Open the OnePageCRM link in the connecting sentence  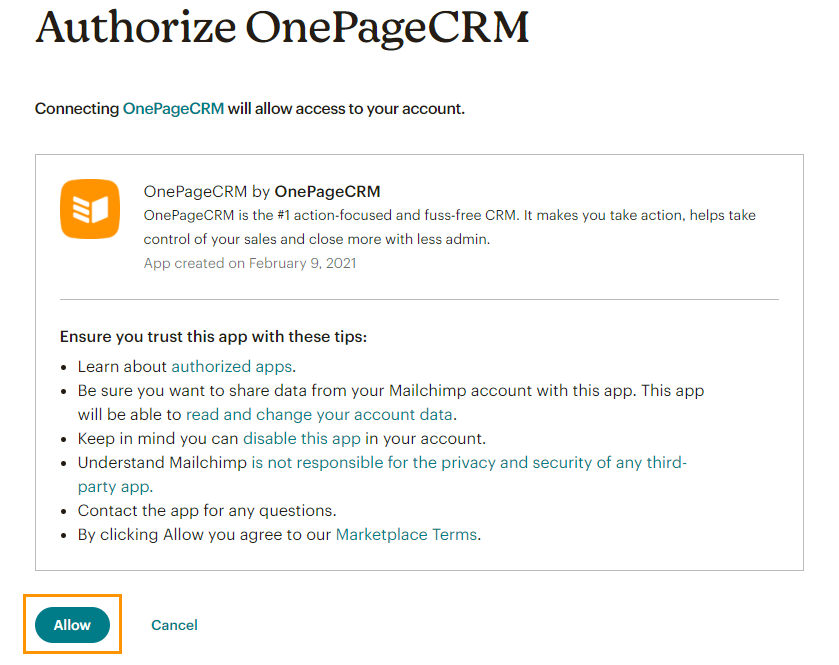click(x=172, y=108)
